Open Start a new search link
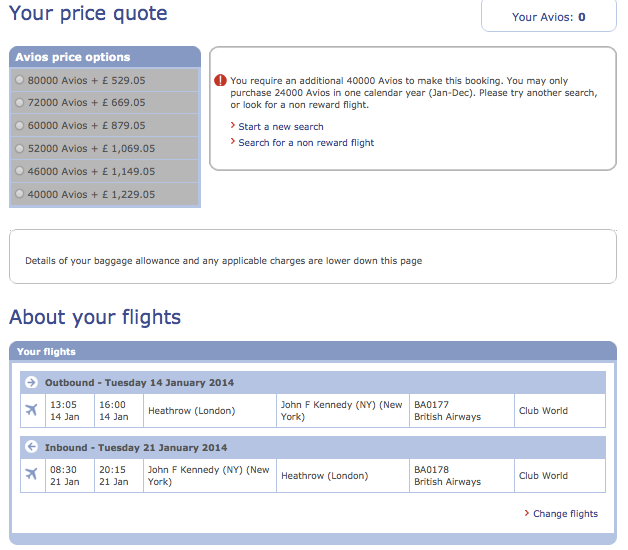The width and height of the screenshot is (628, 550). click(x=281, y=127)
